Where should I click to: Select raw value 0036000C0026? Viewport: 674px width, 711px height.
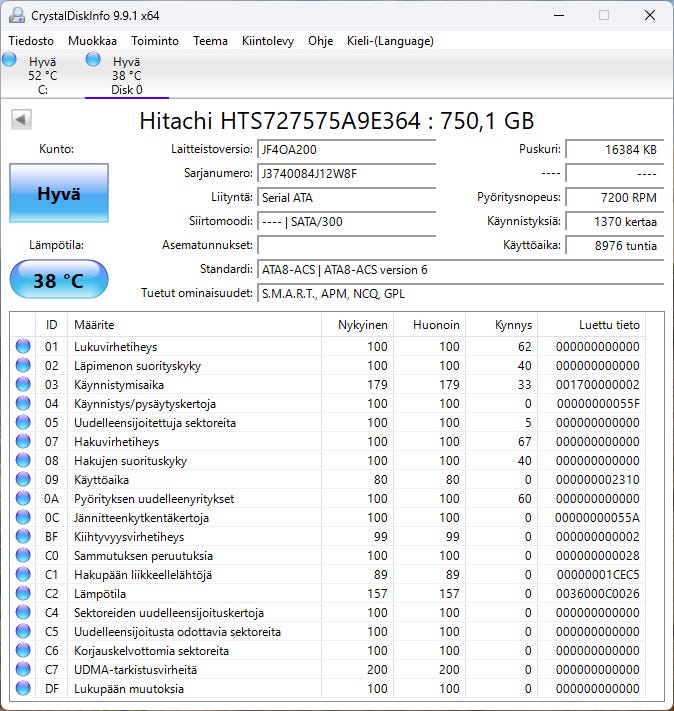coord(598,594)
